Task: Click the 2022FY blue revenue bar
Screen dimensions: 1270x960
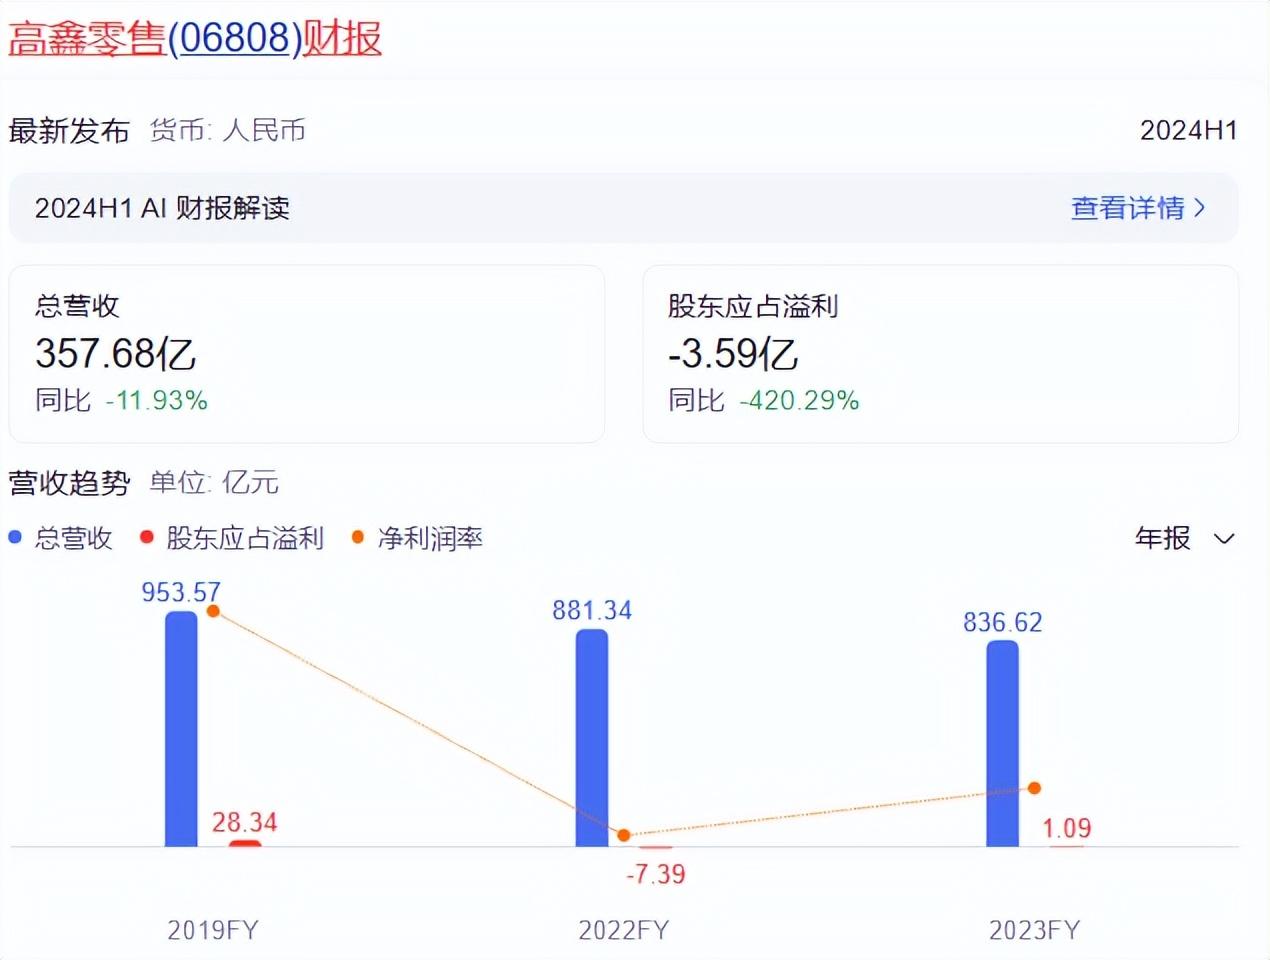Action: [x=592, y=738]
